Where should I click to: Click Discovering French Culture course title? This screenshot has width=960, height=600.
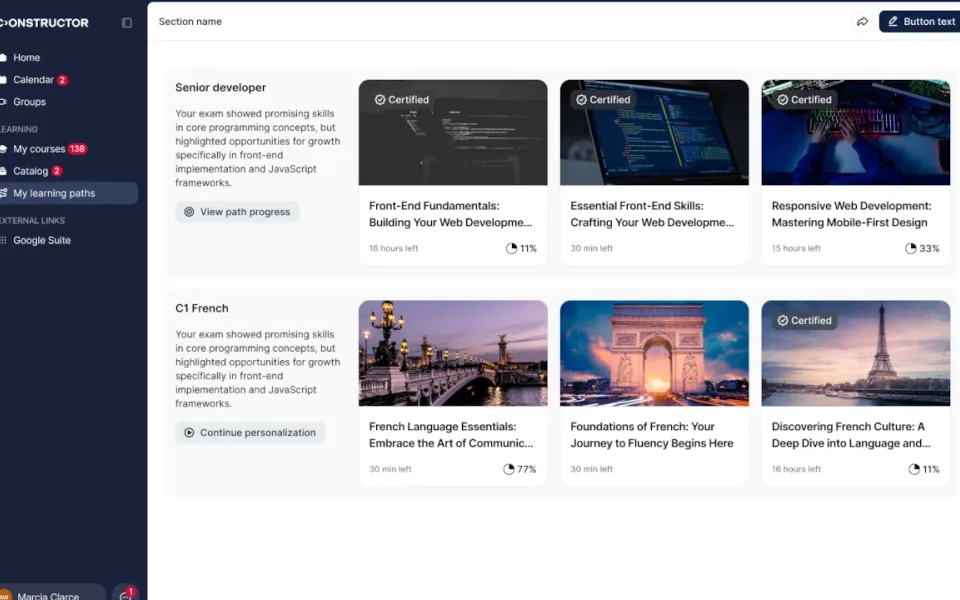(851, 435)
